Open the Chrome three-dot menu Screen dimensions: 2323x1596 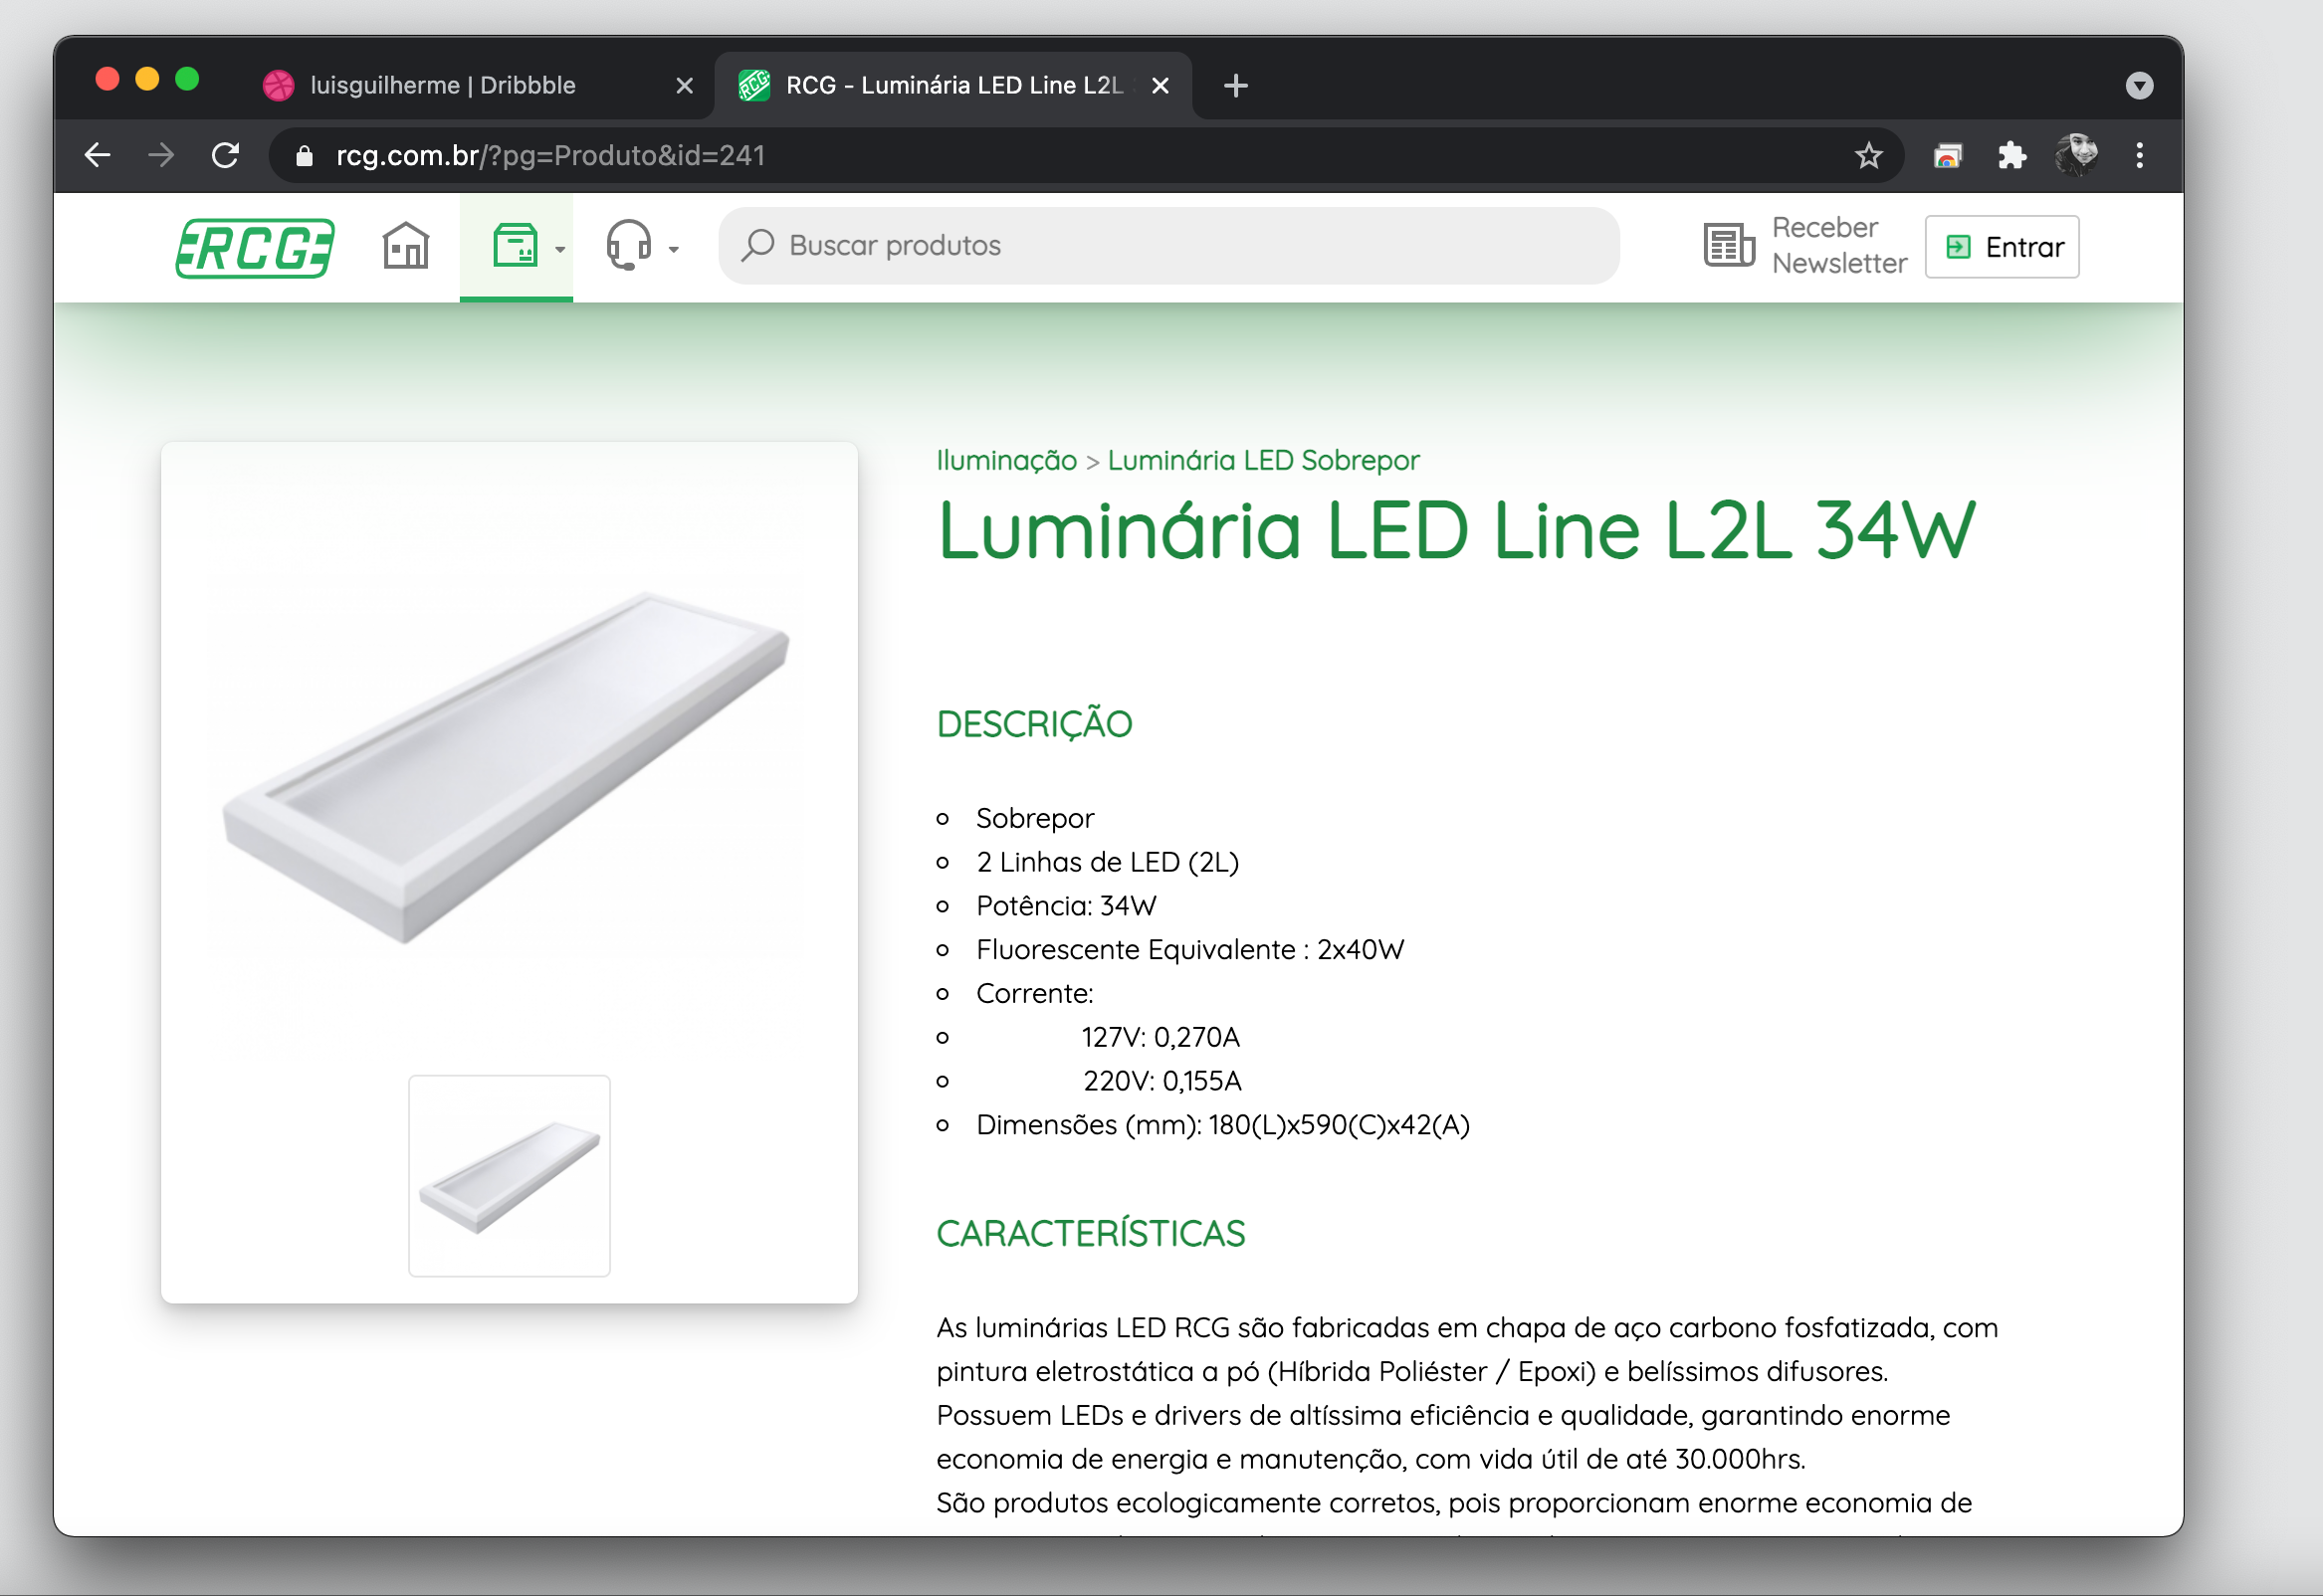2139,155
